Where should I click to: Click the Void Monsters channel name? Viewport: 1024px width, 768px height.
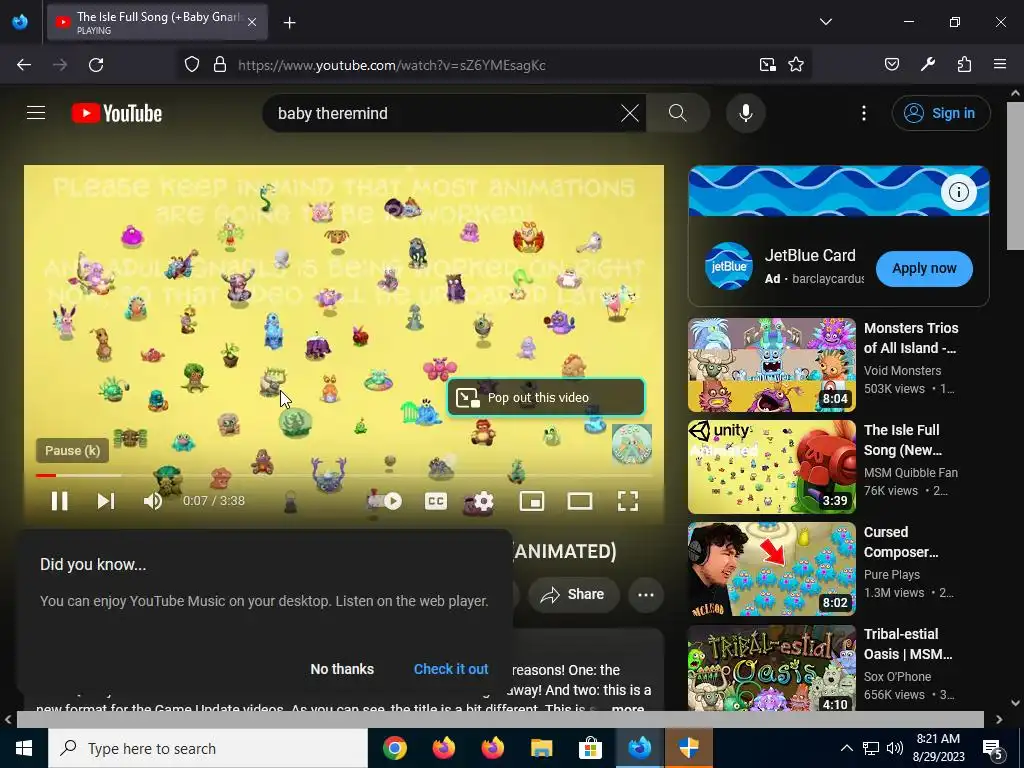click(902, 370)
